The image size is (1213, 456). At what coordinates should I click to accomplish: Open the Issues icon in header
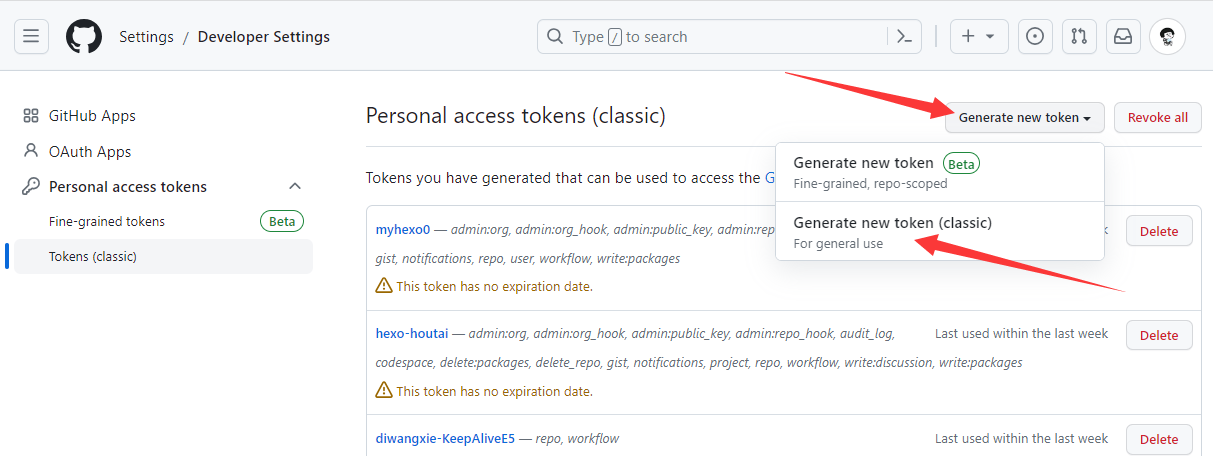1035,37
